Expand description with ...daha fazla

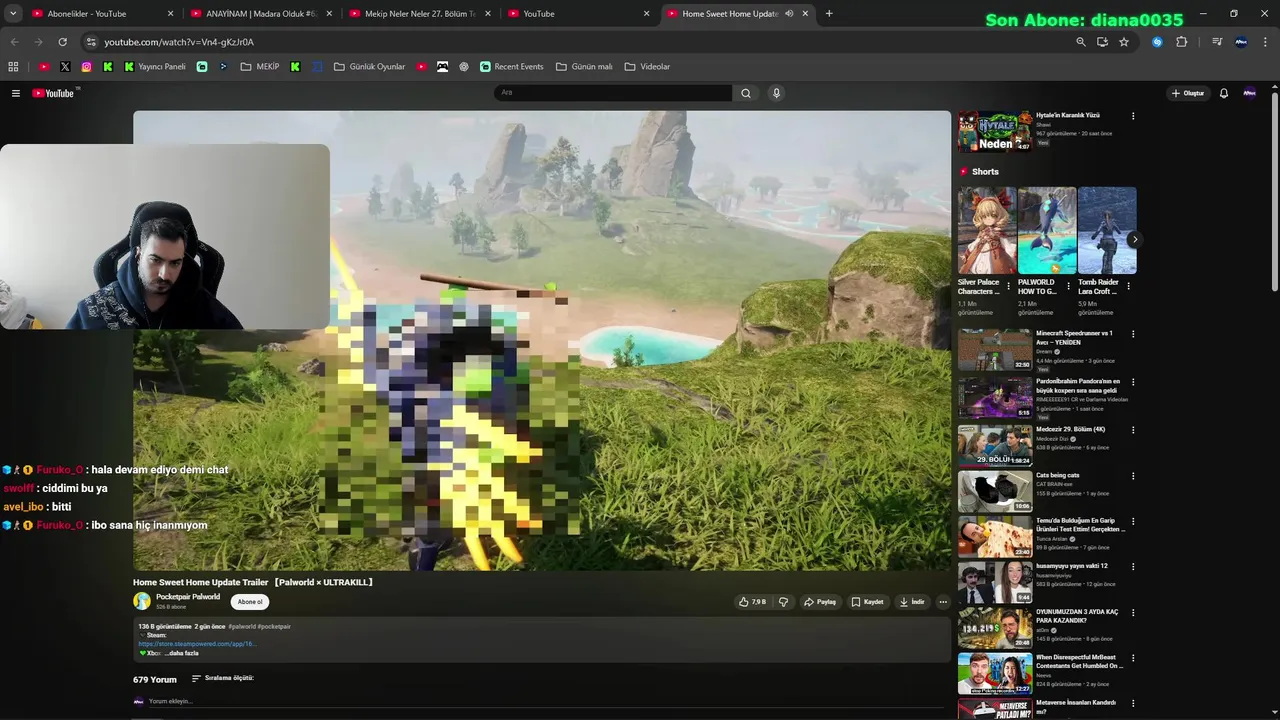(181, 653)
